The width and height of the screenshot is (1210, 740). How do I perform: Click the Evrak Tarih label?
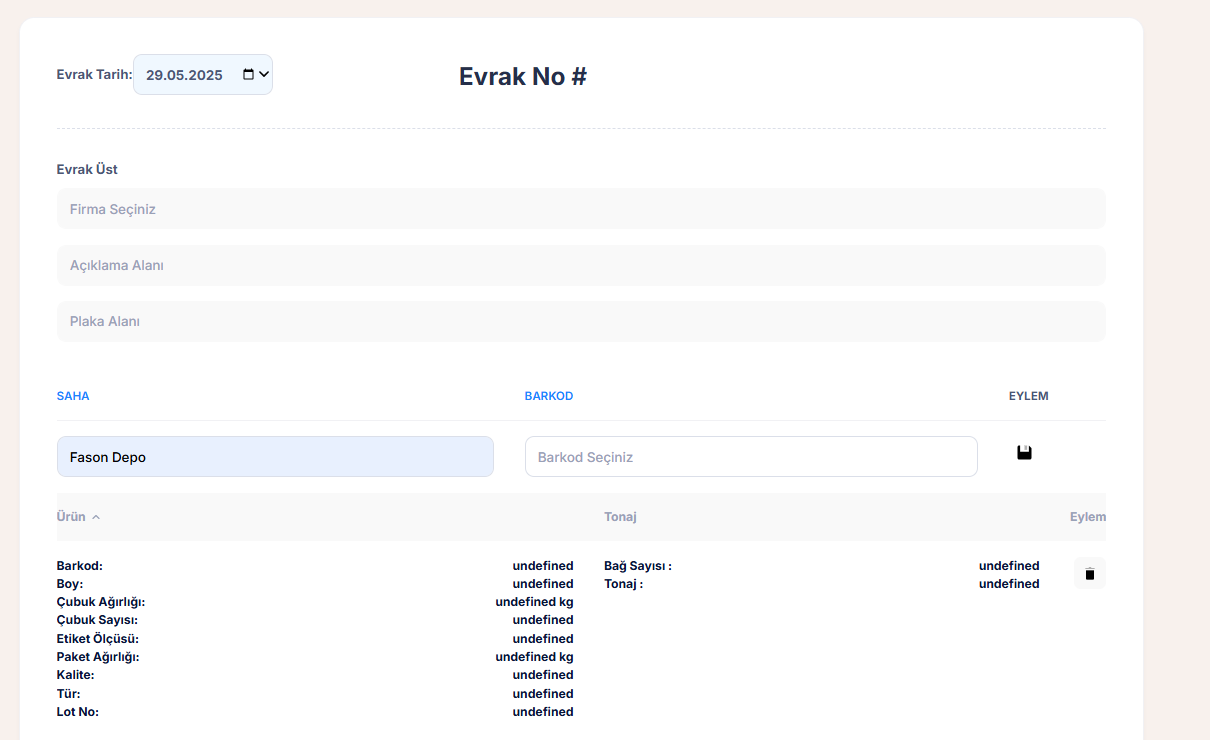[94, 75]
